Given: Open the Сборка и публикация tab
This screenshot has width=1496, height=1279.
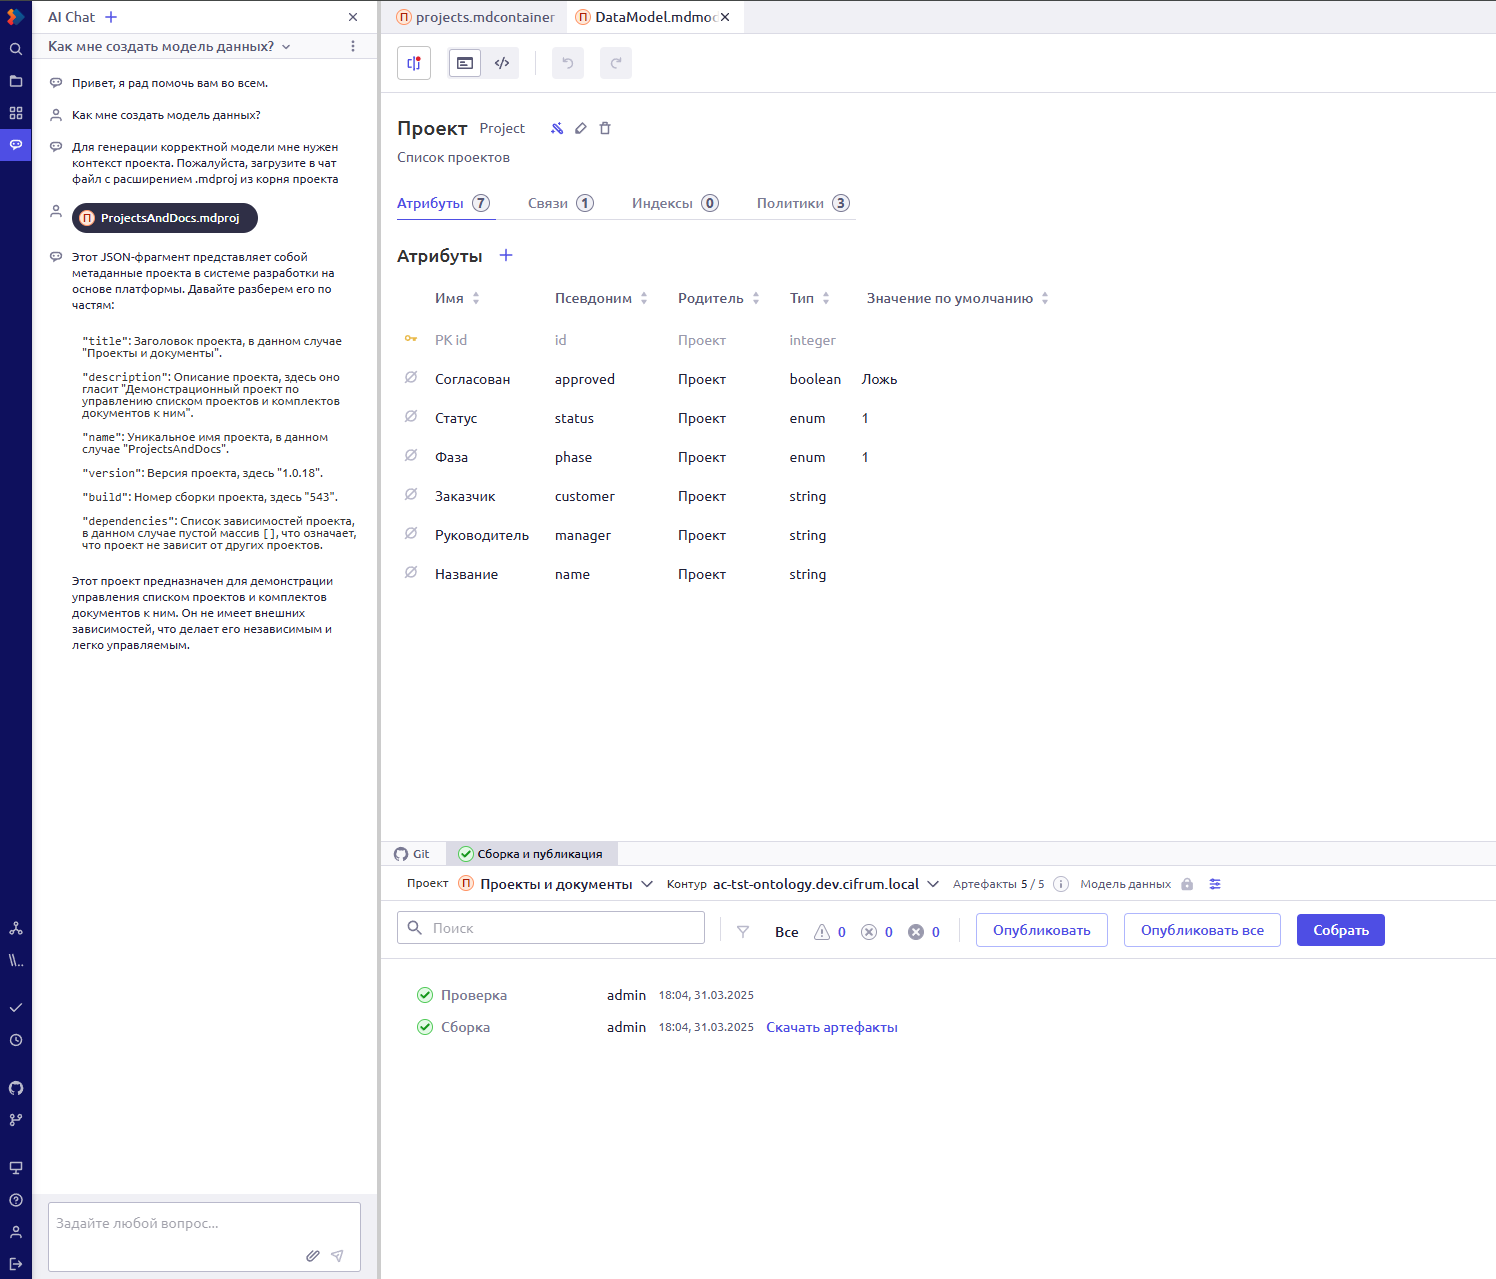Looking at the screenshot, I should coord(531,854).
